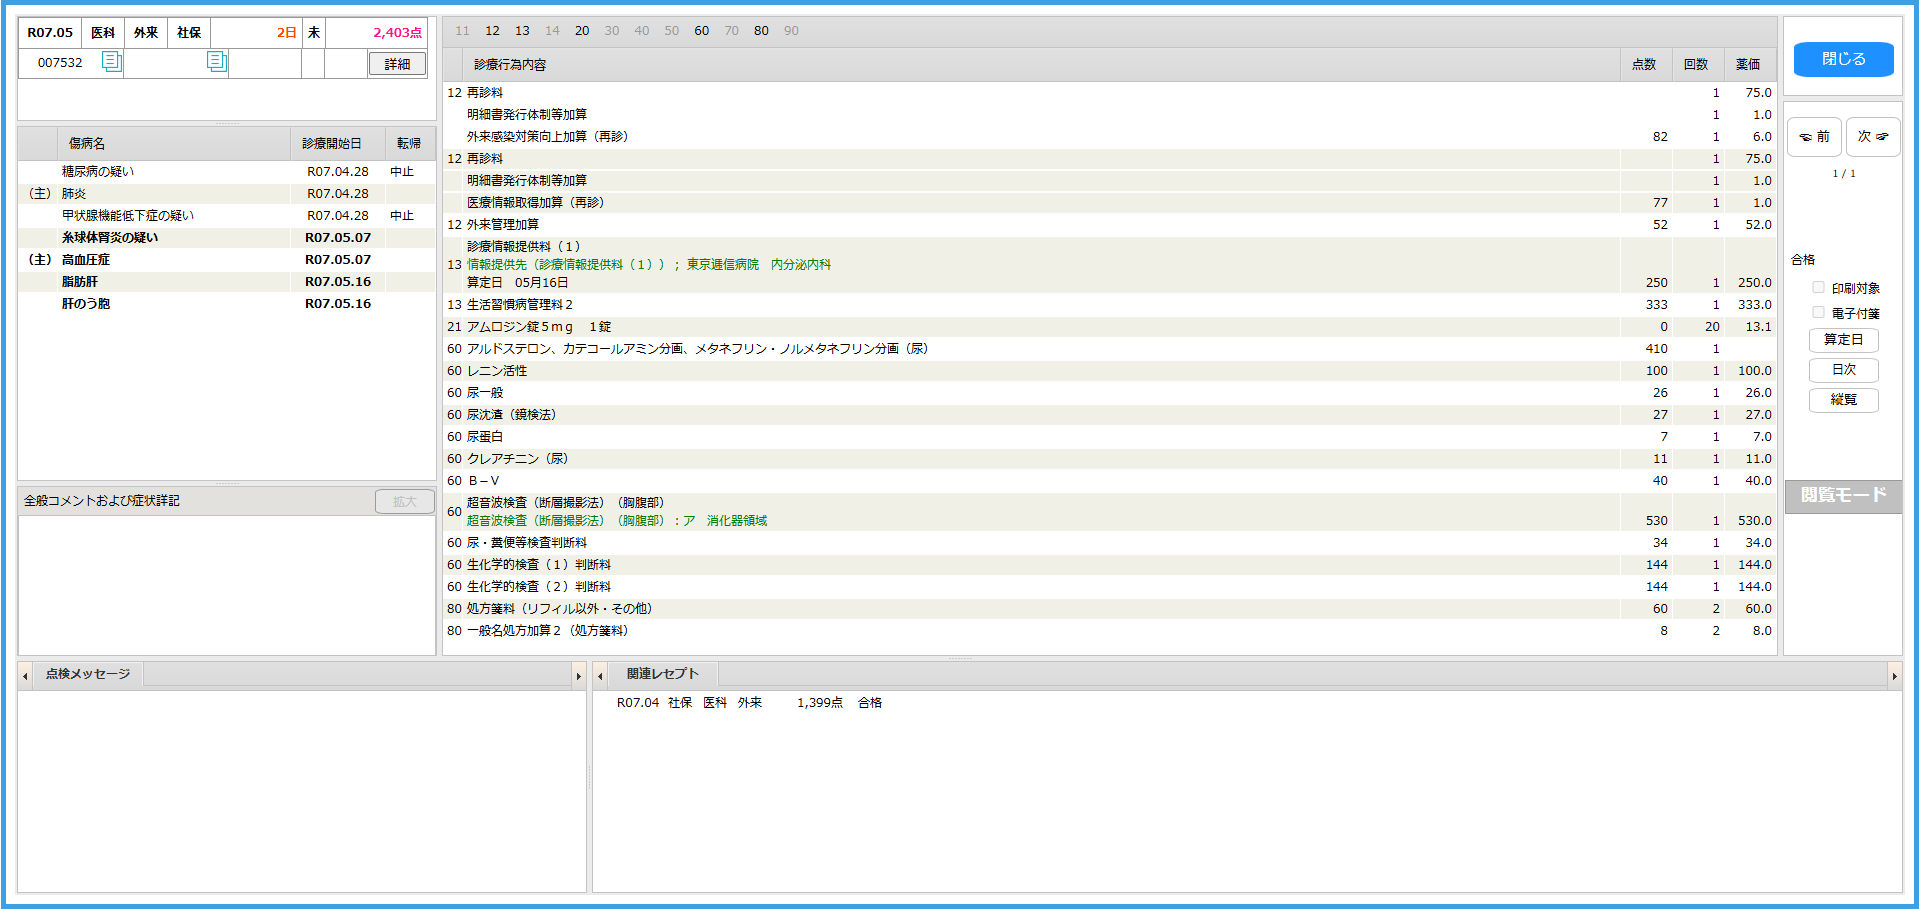Select category tab 90
This screenshot has height=909, width=1919.
791,31
